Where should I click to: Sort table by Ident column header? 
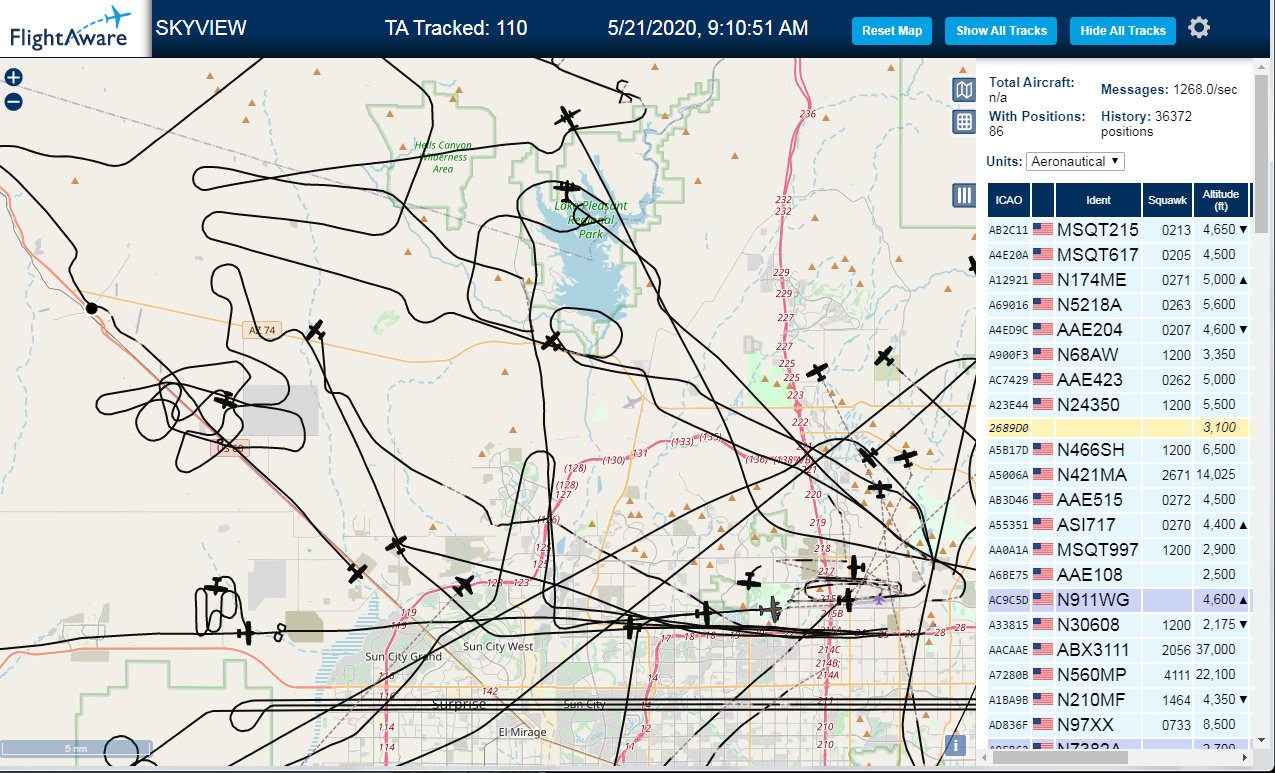point(1098,200)
